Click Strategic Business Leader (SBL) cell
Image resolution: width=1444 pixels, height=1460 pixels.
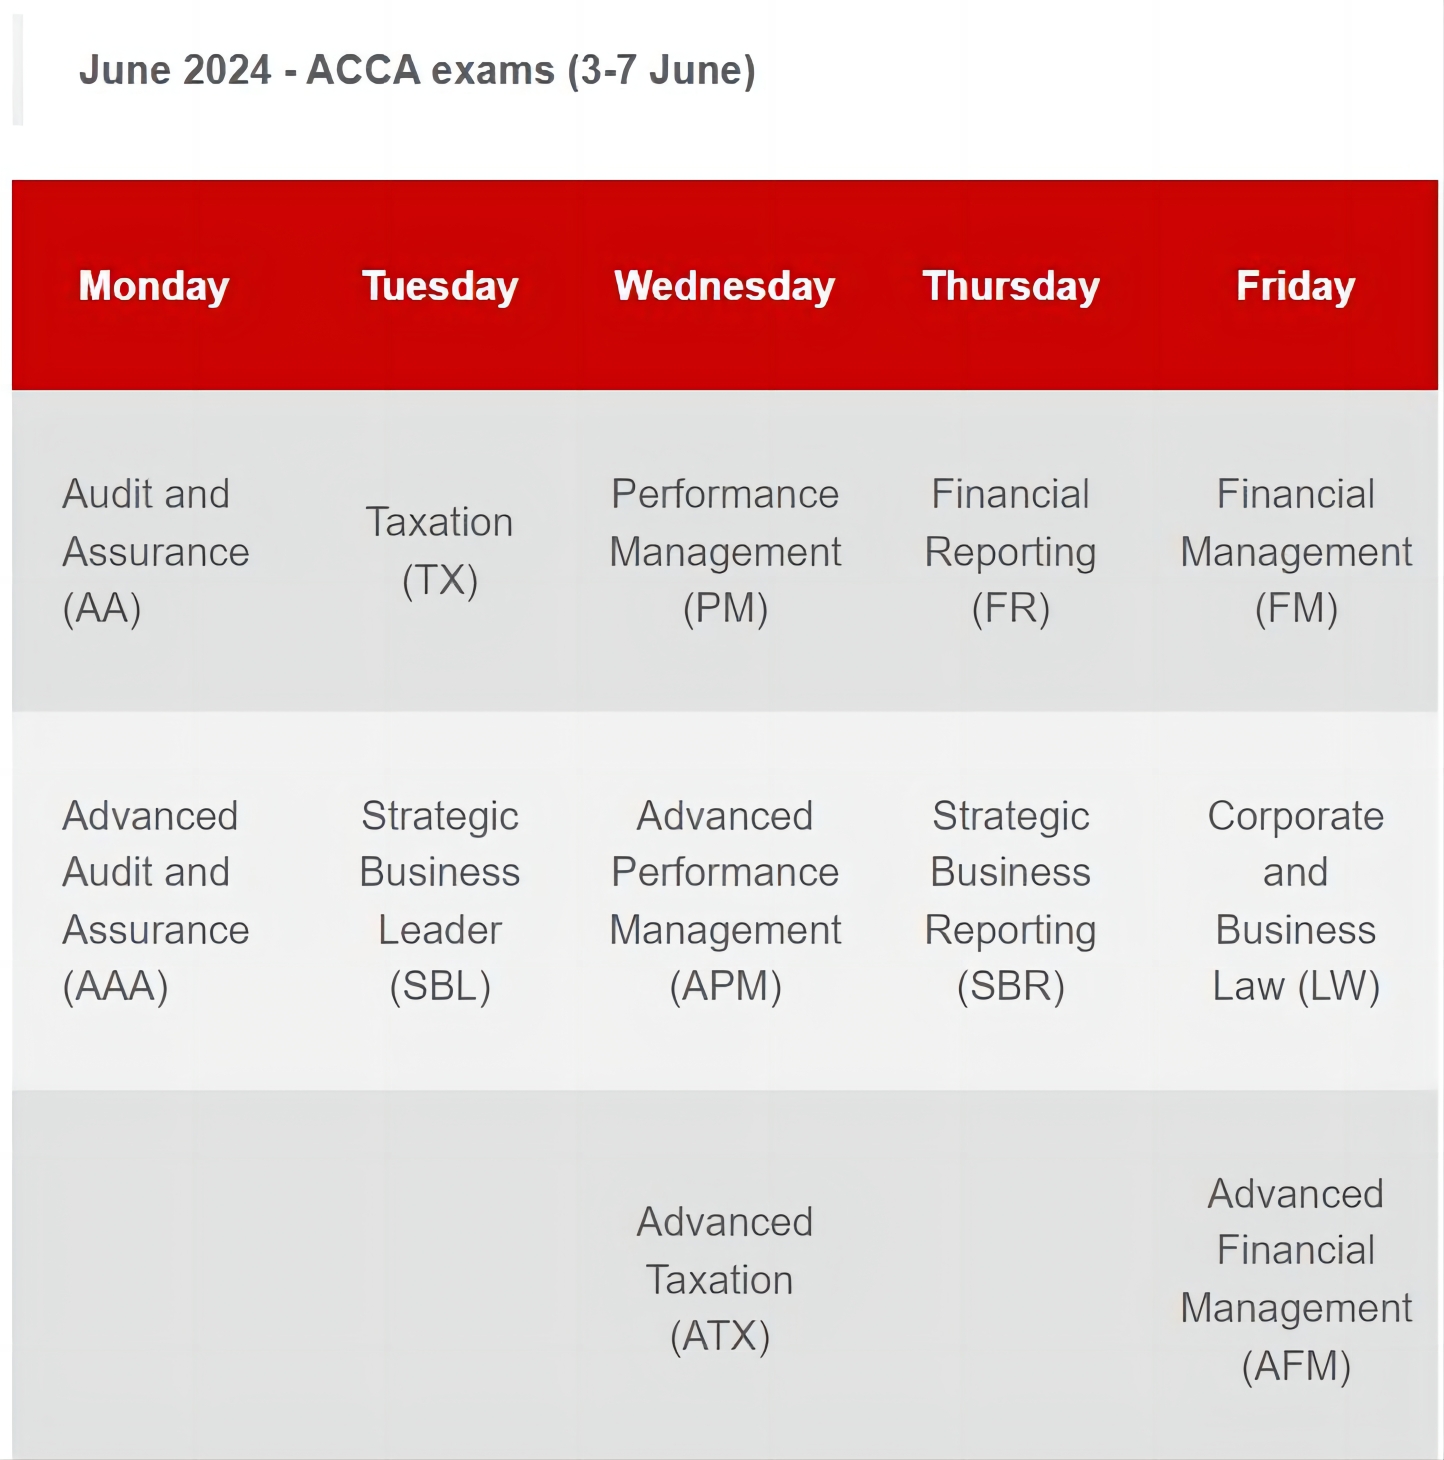(x=440, y=901)
